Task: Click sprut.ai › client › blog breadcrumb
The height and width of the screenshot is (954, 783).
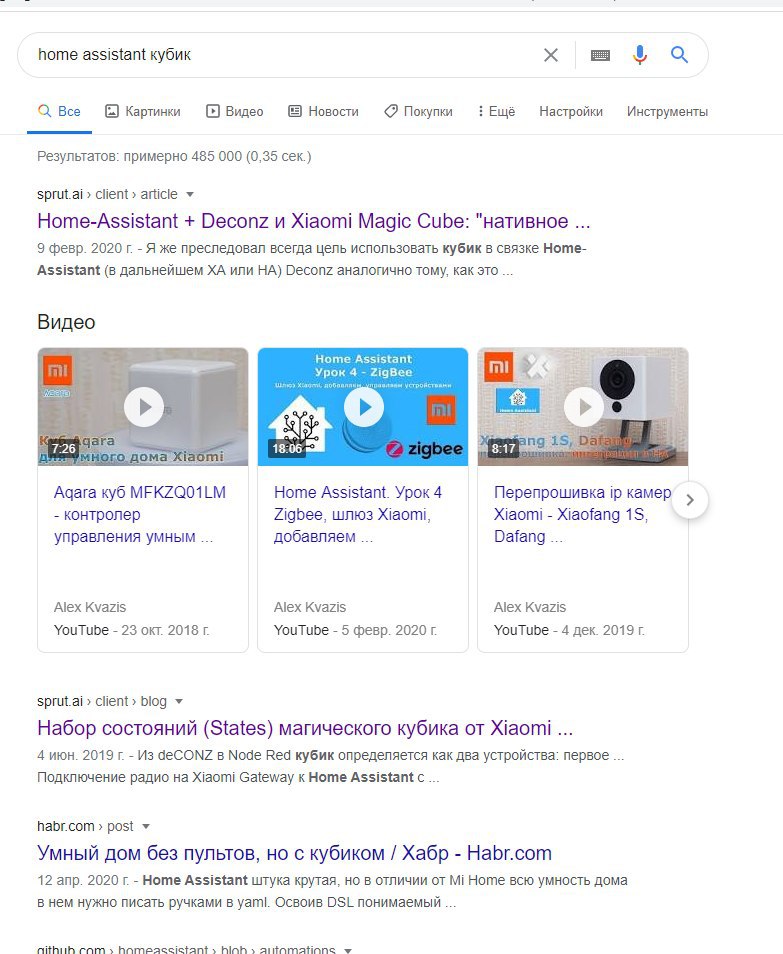Action: 102,701
